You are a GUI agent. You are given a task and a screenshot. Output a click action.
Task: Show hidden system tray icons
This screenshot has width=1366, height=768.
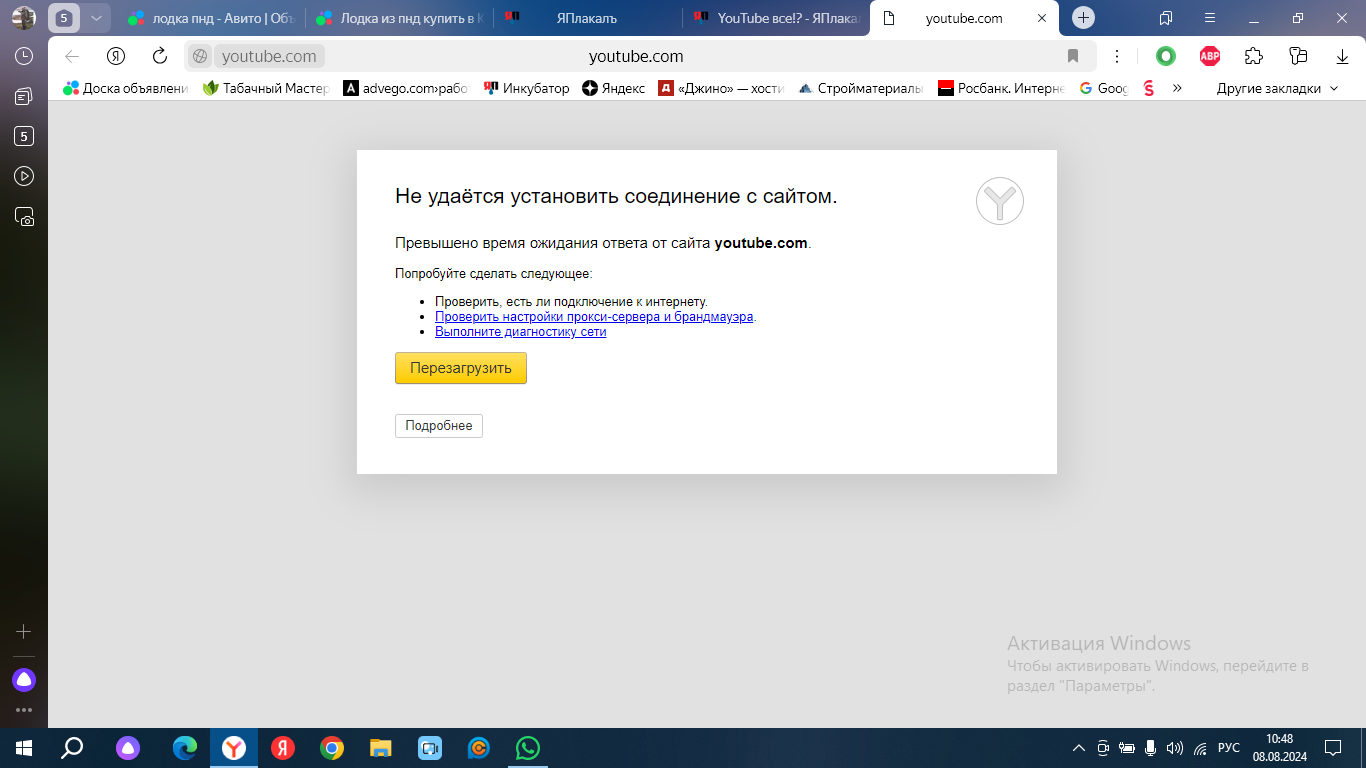click(1078, 748)
